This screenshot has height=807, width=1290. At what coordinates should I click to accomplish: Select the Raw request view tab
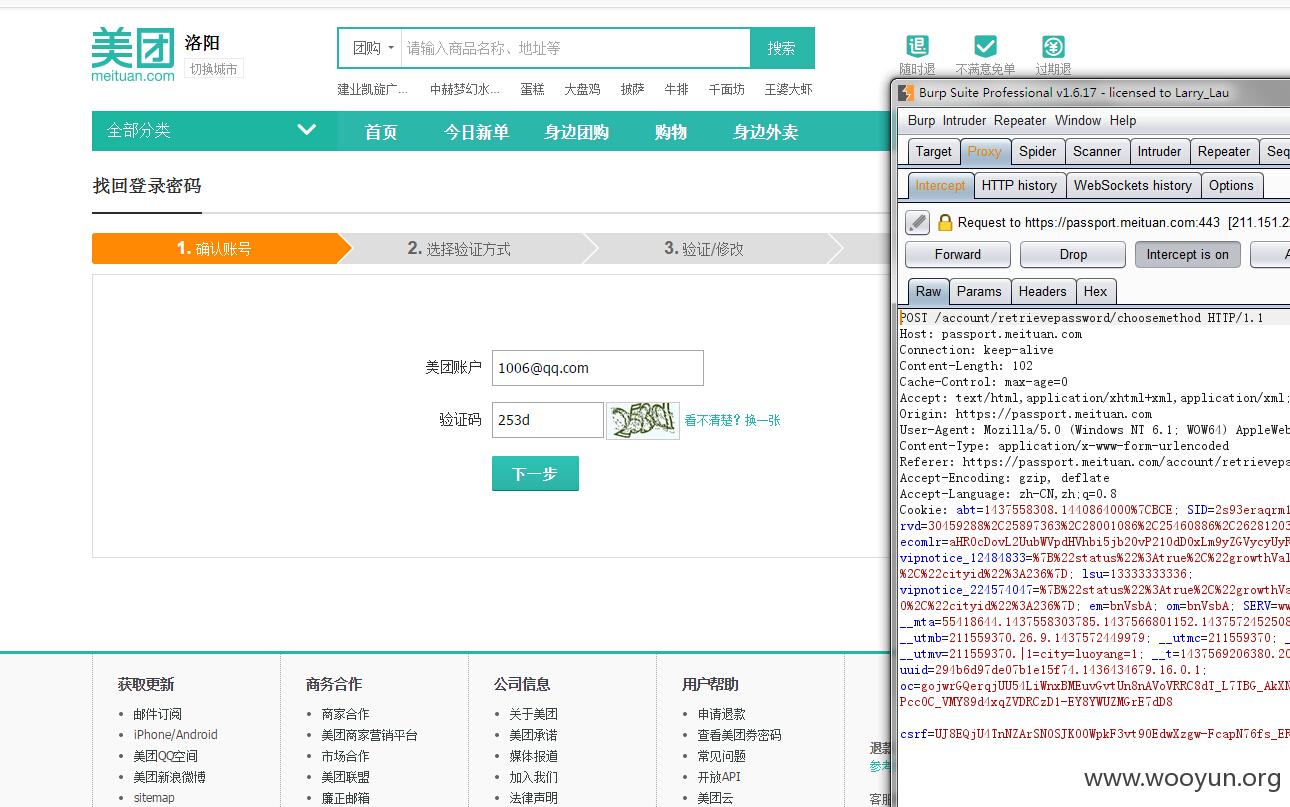pyautogui.click(x=928, y=291)
